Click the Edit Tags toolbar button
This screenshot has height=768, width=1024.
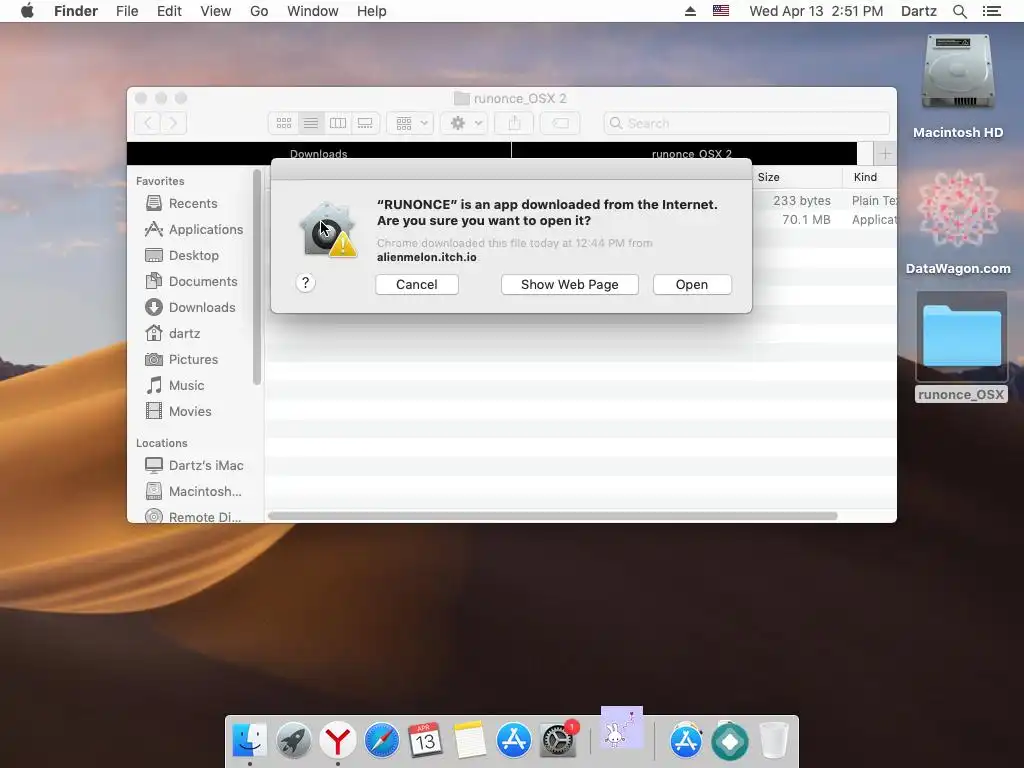click(x=560, y=123)
